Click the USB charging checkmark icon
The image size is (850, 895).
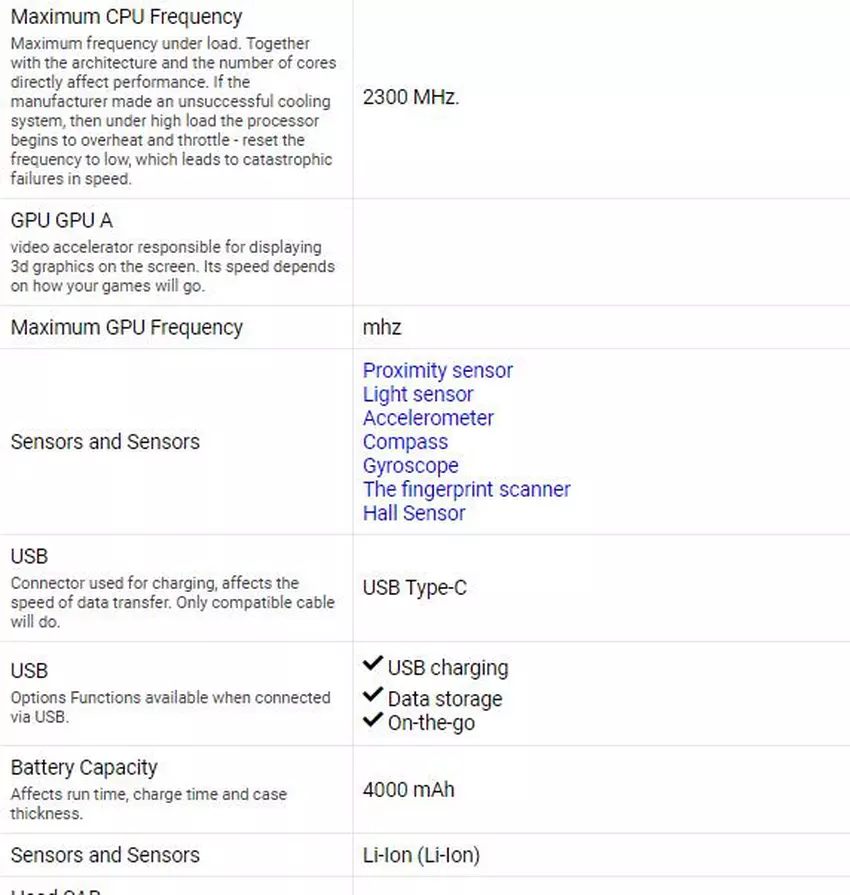(373, 665)
